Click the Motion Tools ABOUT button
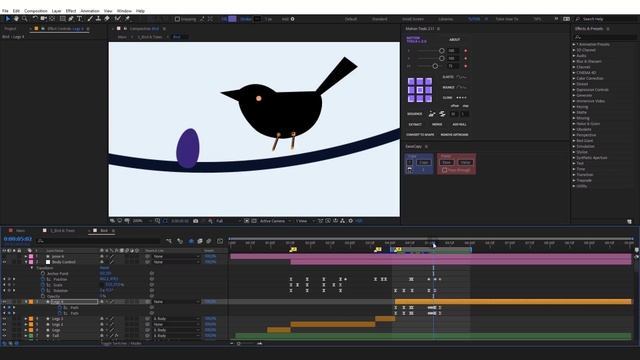The image size is (640, 360). [454, 40]
